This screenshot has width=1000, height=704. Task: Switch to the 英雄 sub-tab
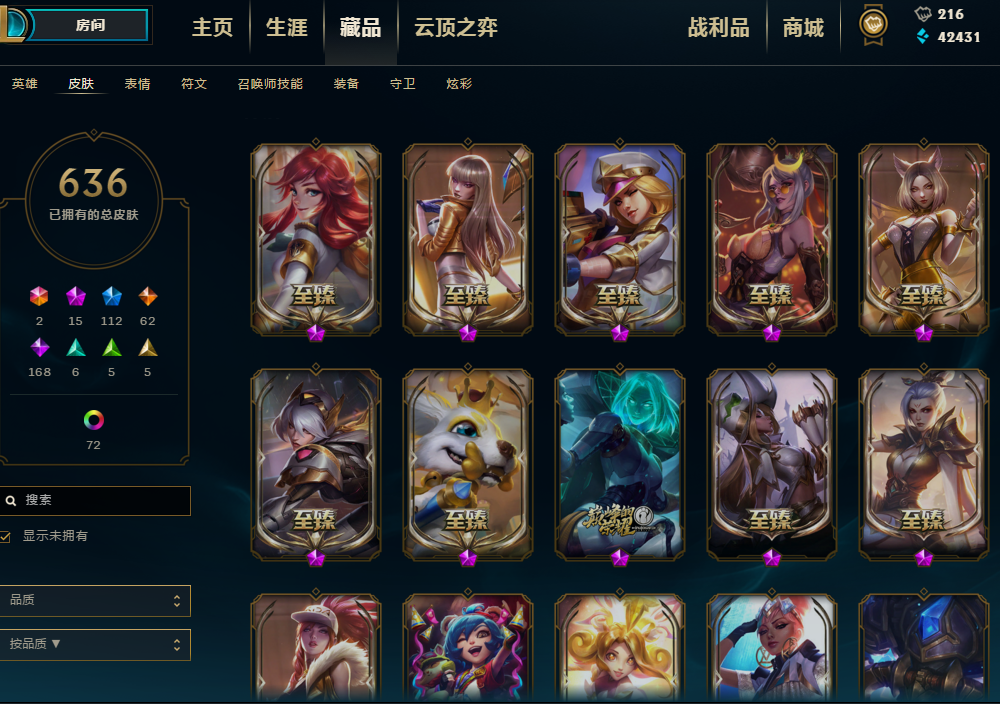tap(24, 84)
